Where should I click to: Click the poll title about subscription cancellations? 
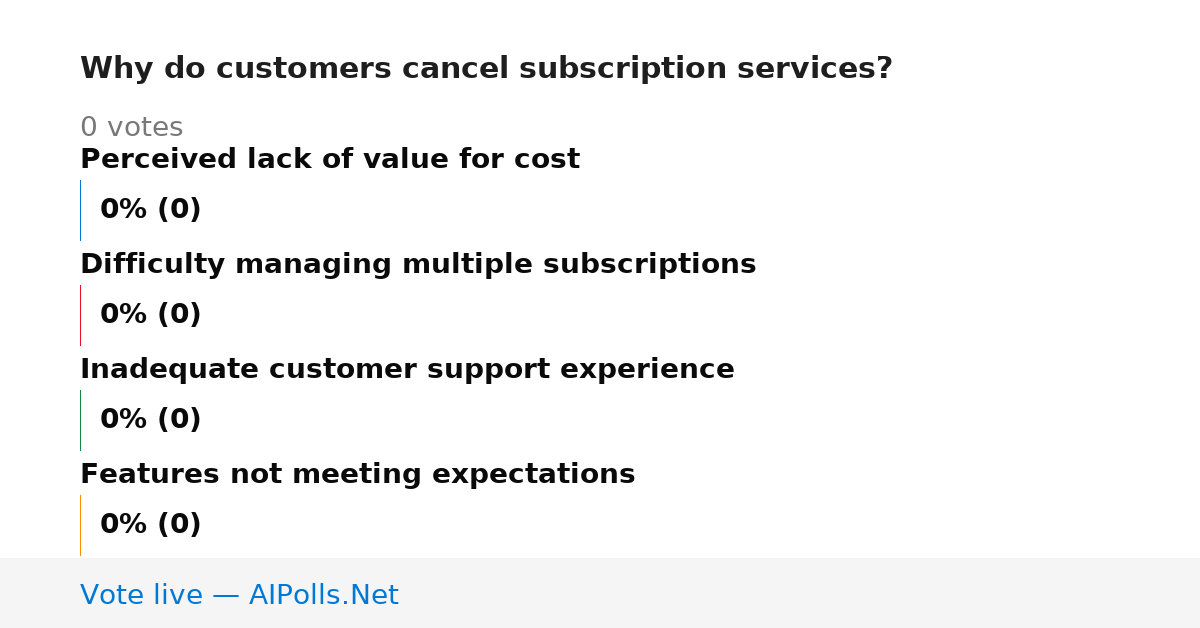tap(486, 69)
